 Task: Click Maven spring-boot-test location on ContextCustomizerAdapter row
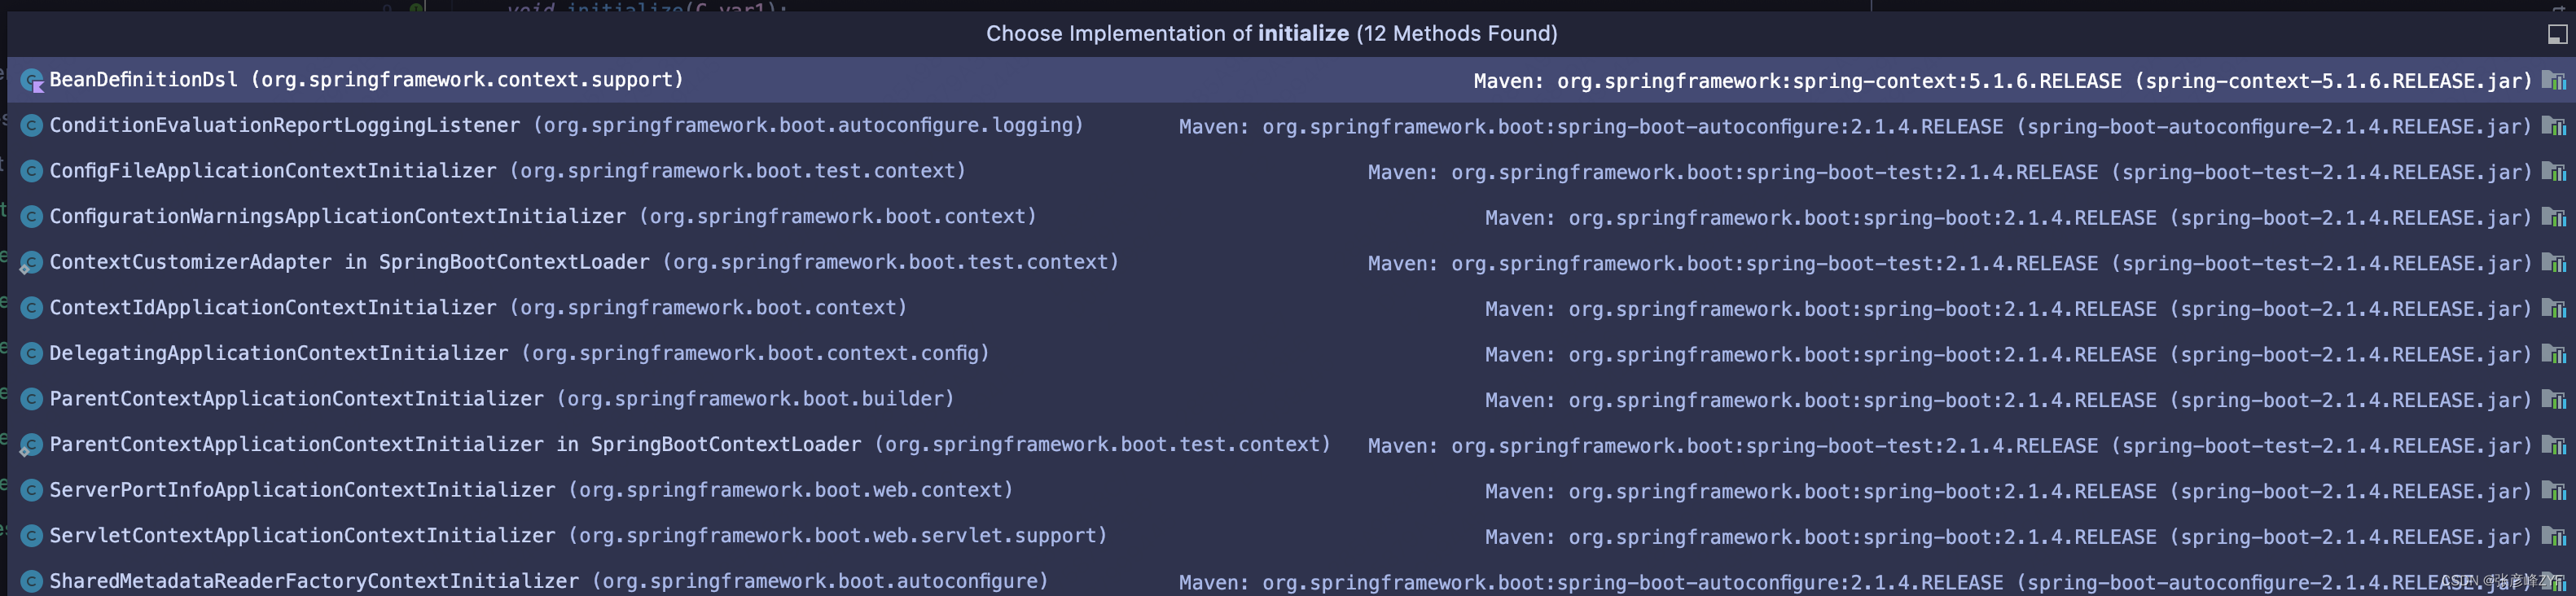point(1950,264)
